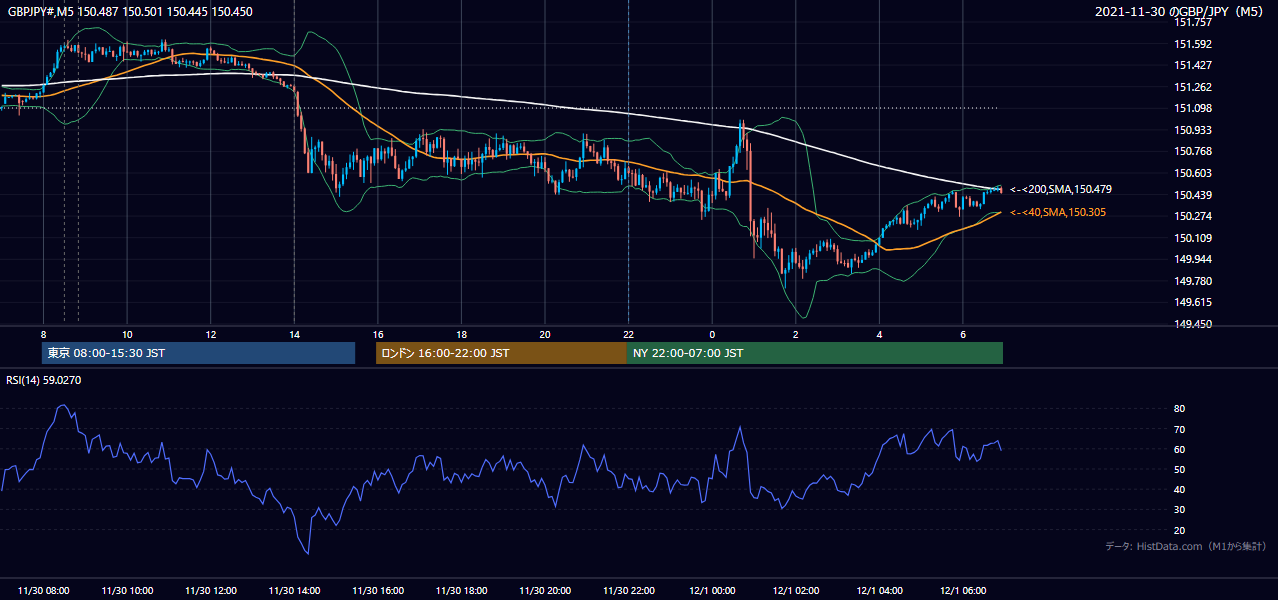Click RSI scale value 80

(x=1179, y=409)
